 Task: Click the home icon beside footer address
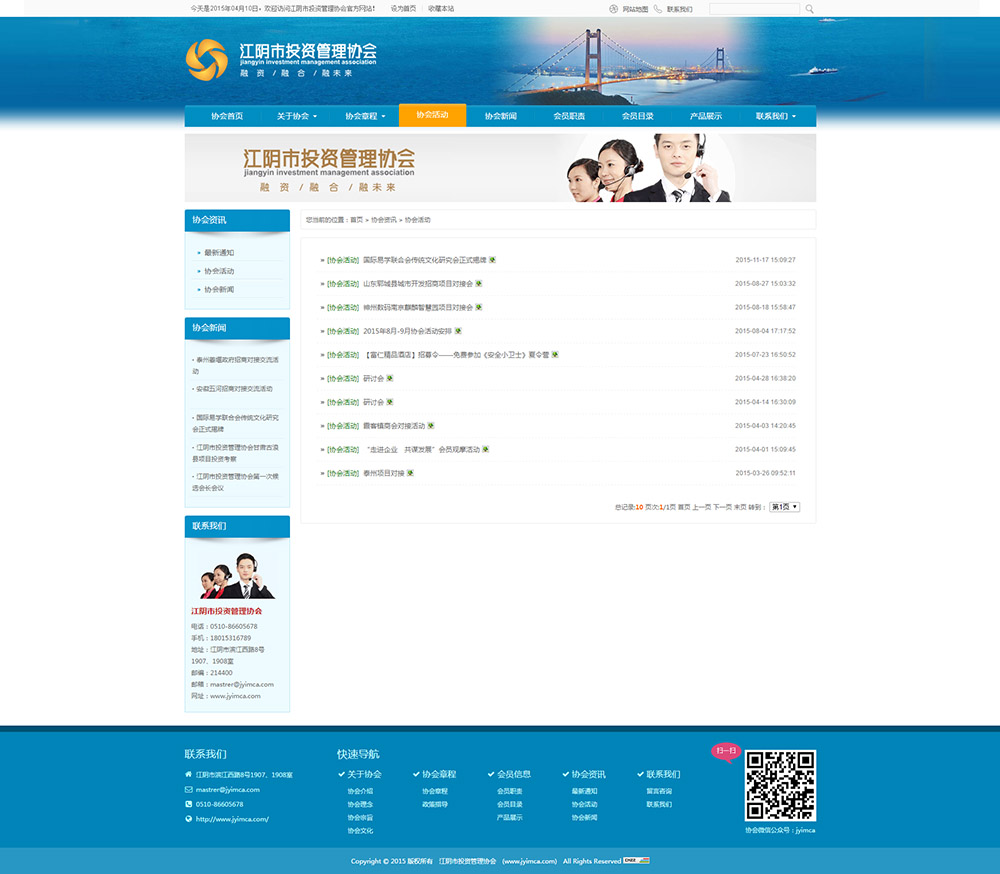pyautogui.click(x=188, y=774)
